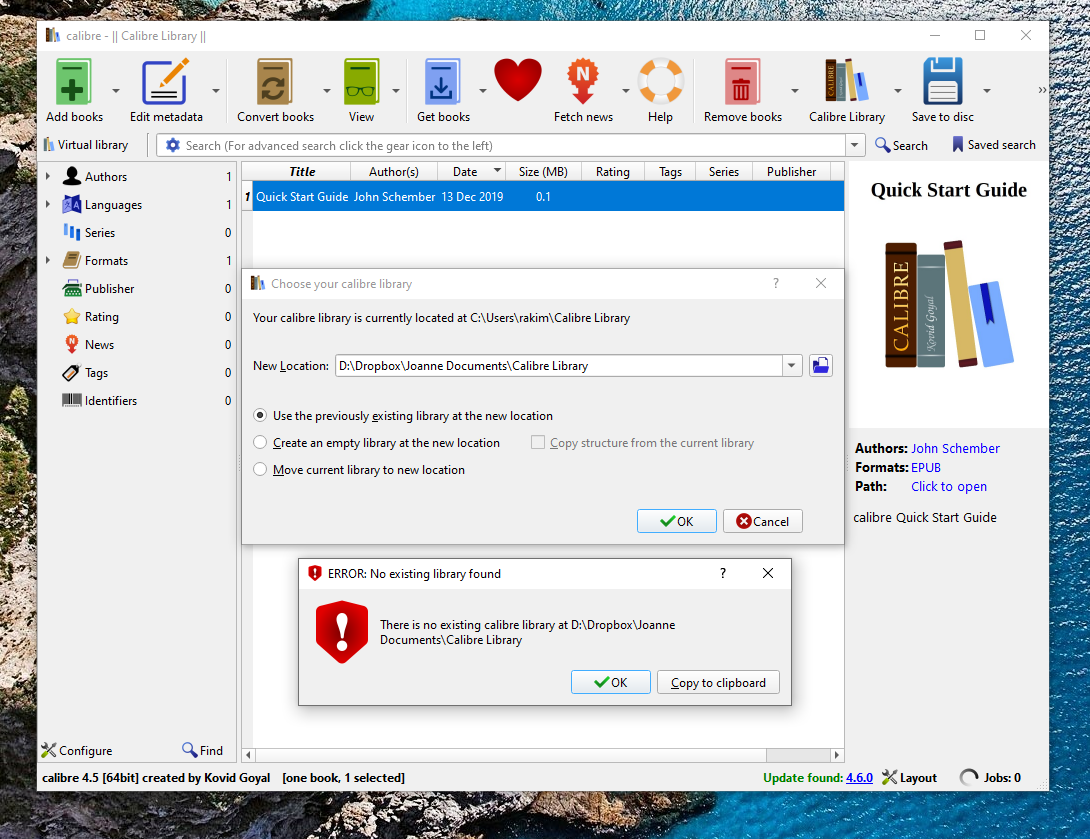Select Authors in the tag browser
1090x839 pixels.
click(x=106, y=177)
